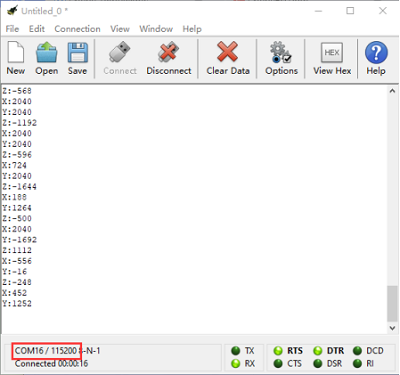Open the Window menu
The image size is (400, 375).
pos(156,29)
